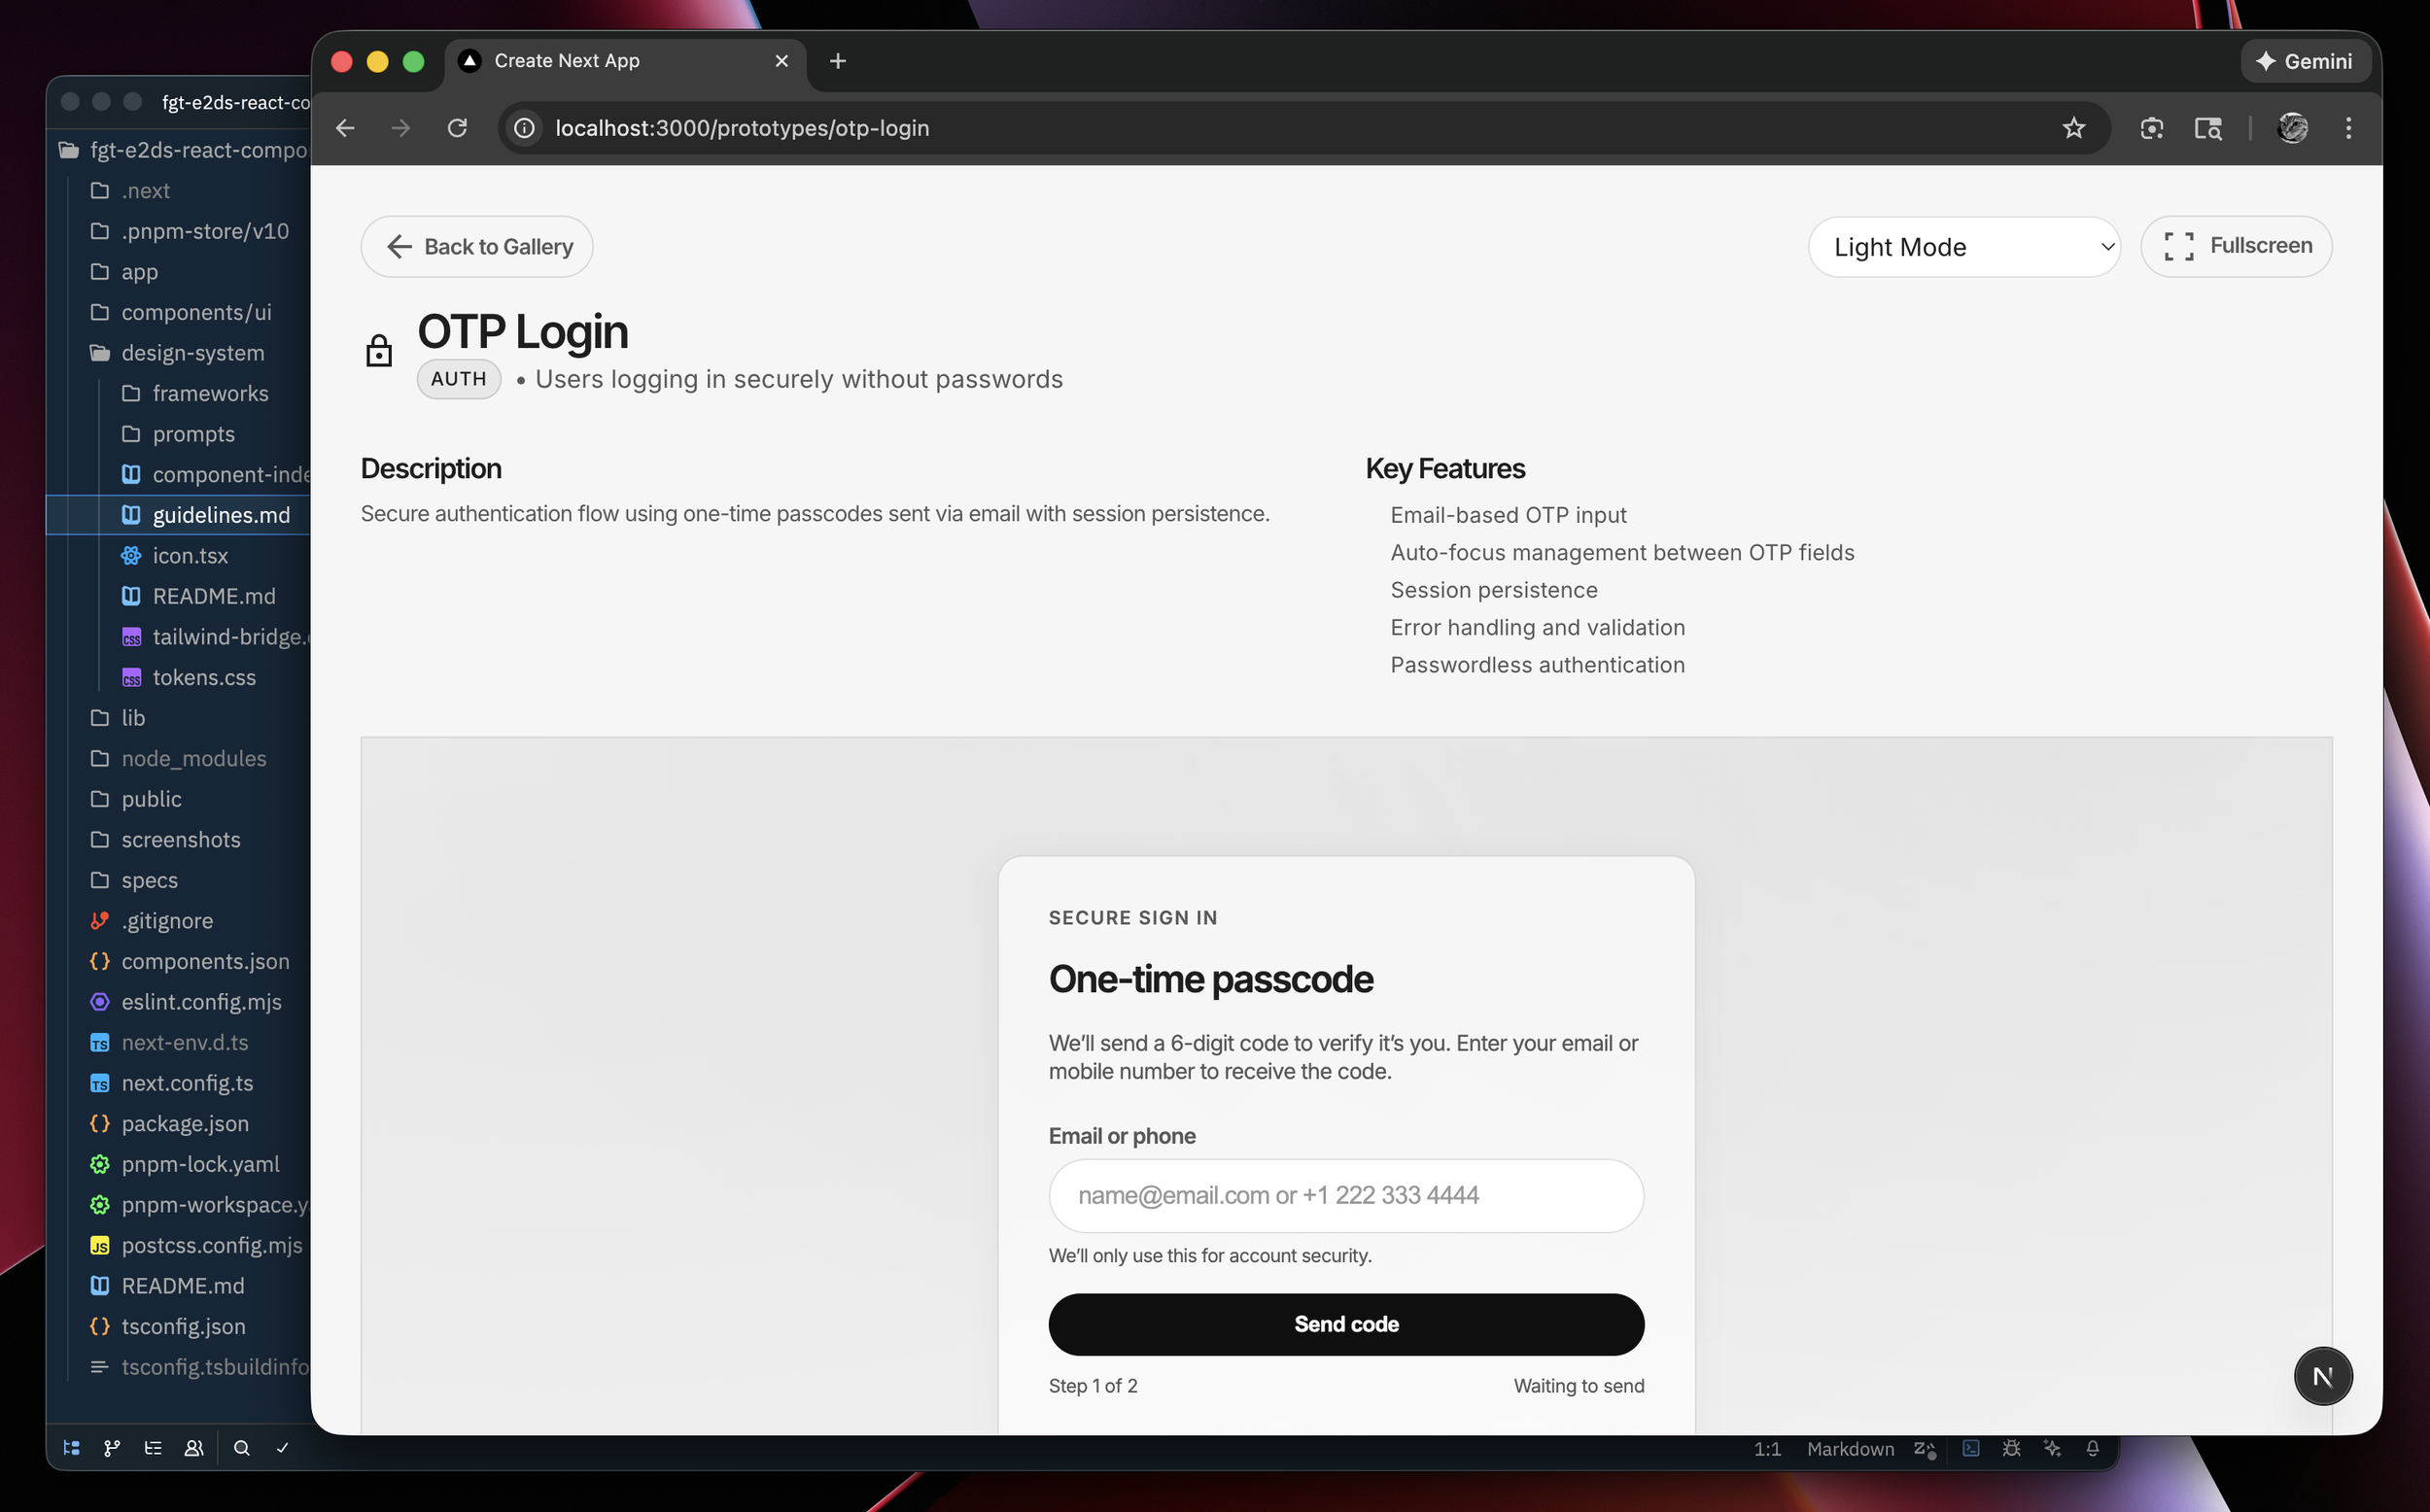Open the notifications bell in editor status bar

(2092, 1448)
